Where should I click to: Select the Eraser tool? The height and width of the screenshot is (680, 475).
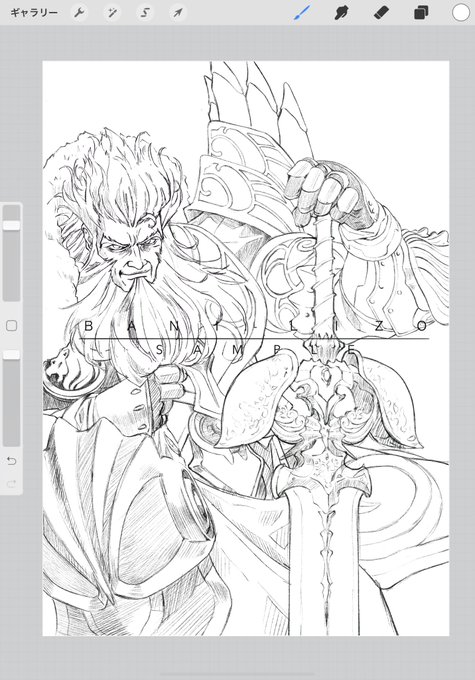tap(381, 13)
